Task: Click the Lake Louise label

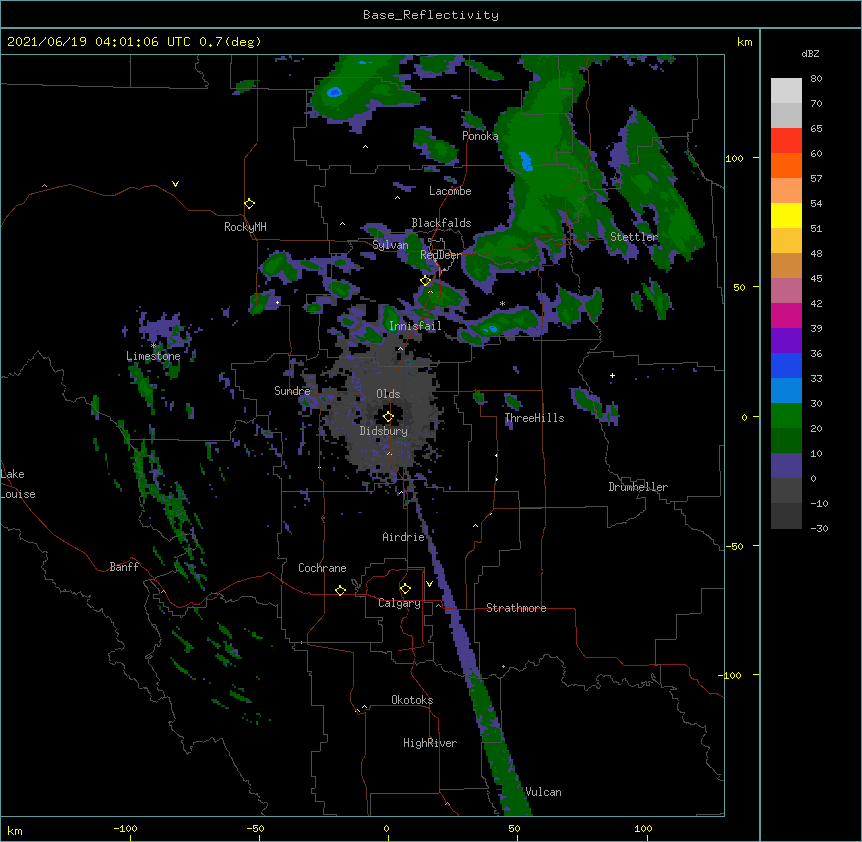Action: click(18, 484)
